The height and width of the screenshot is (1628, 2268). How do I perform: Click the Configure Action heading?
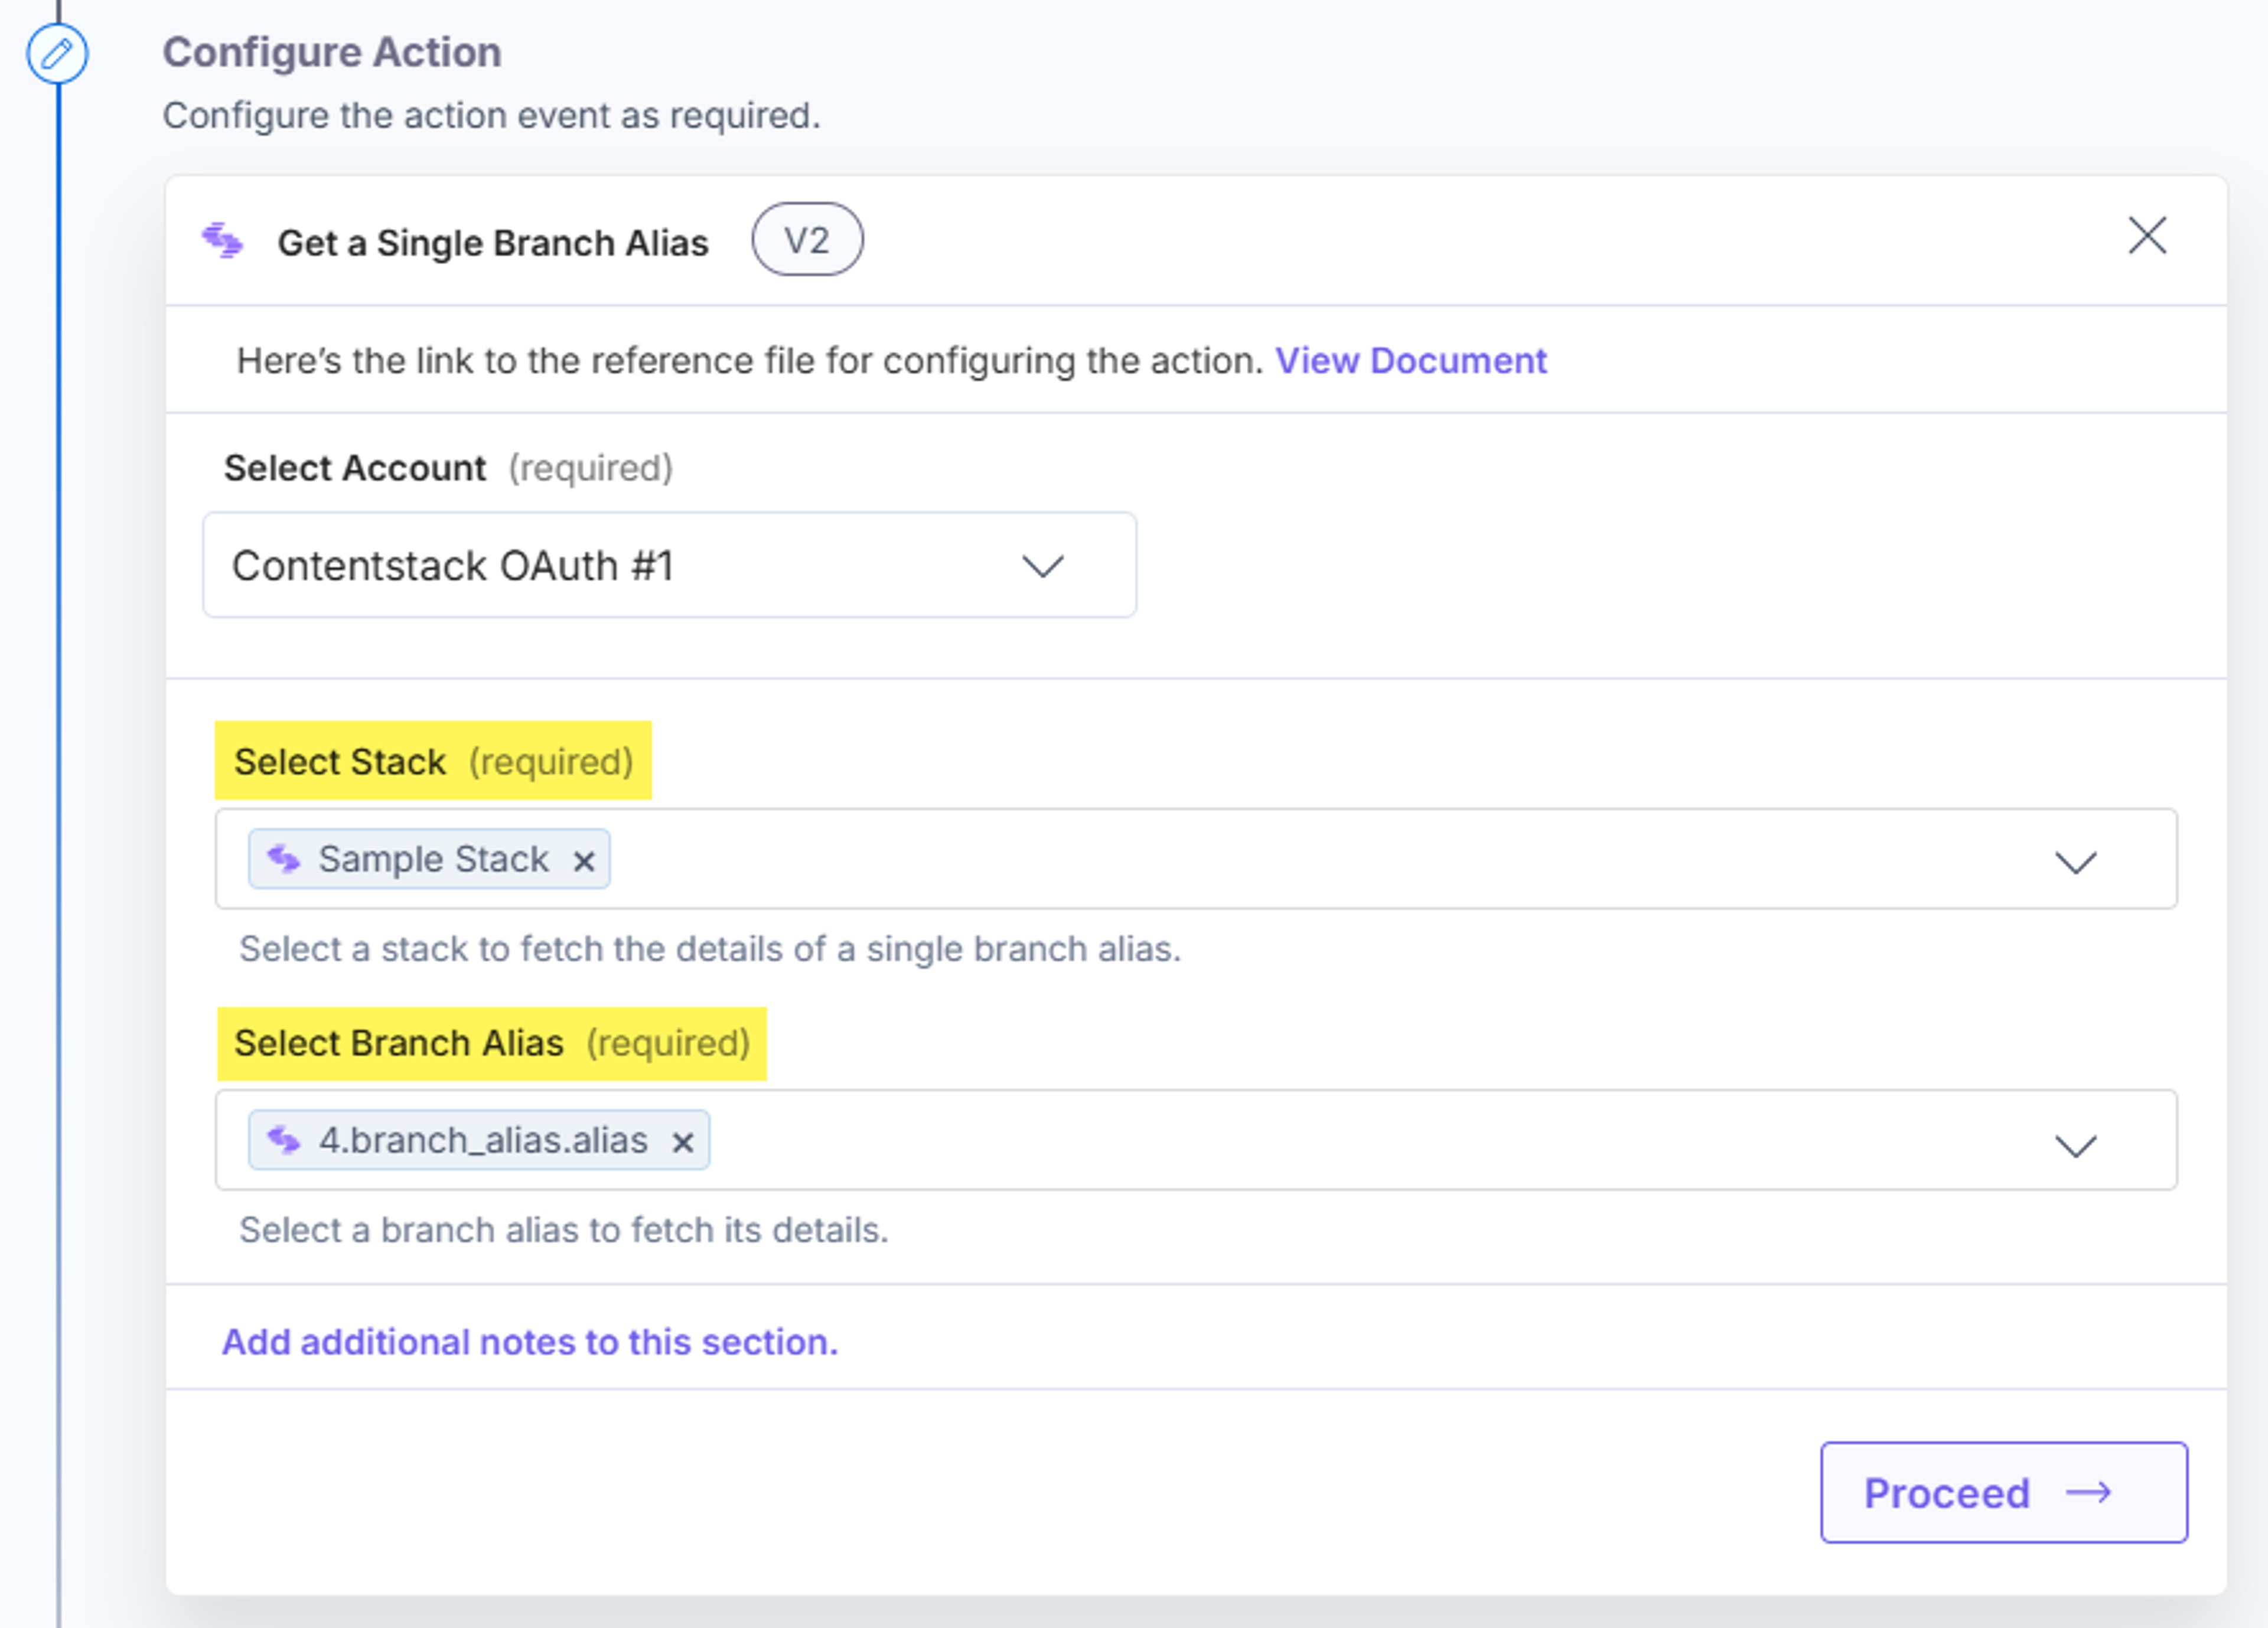coord(332,52)
